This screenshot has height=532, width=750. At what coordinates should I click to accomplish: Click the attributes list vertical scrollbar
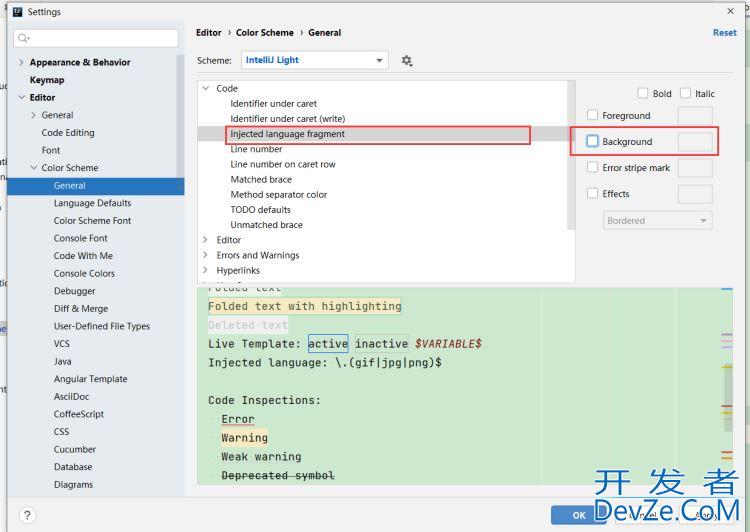coord(571,155)
